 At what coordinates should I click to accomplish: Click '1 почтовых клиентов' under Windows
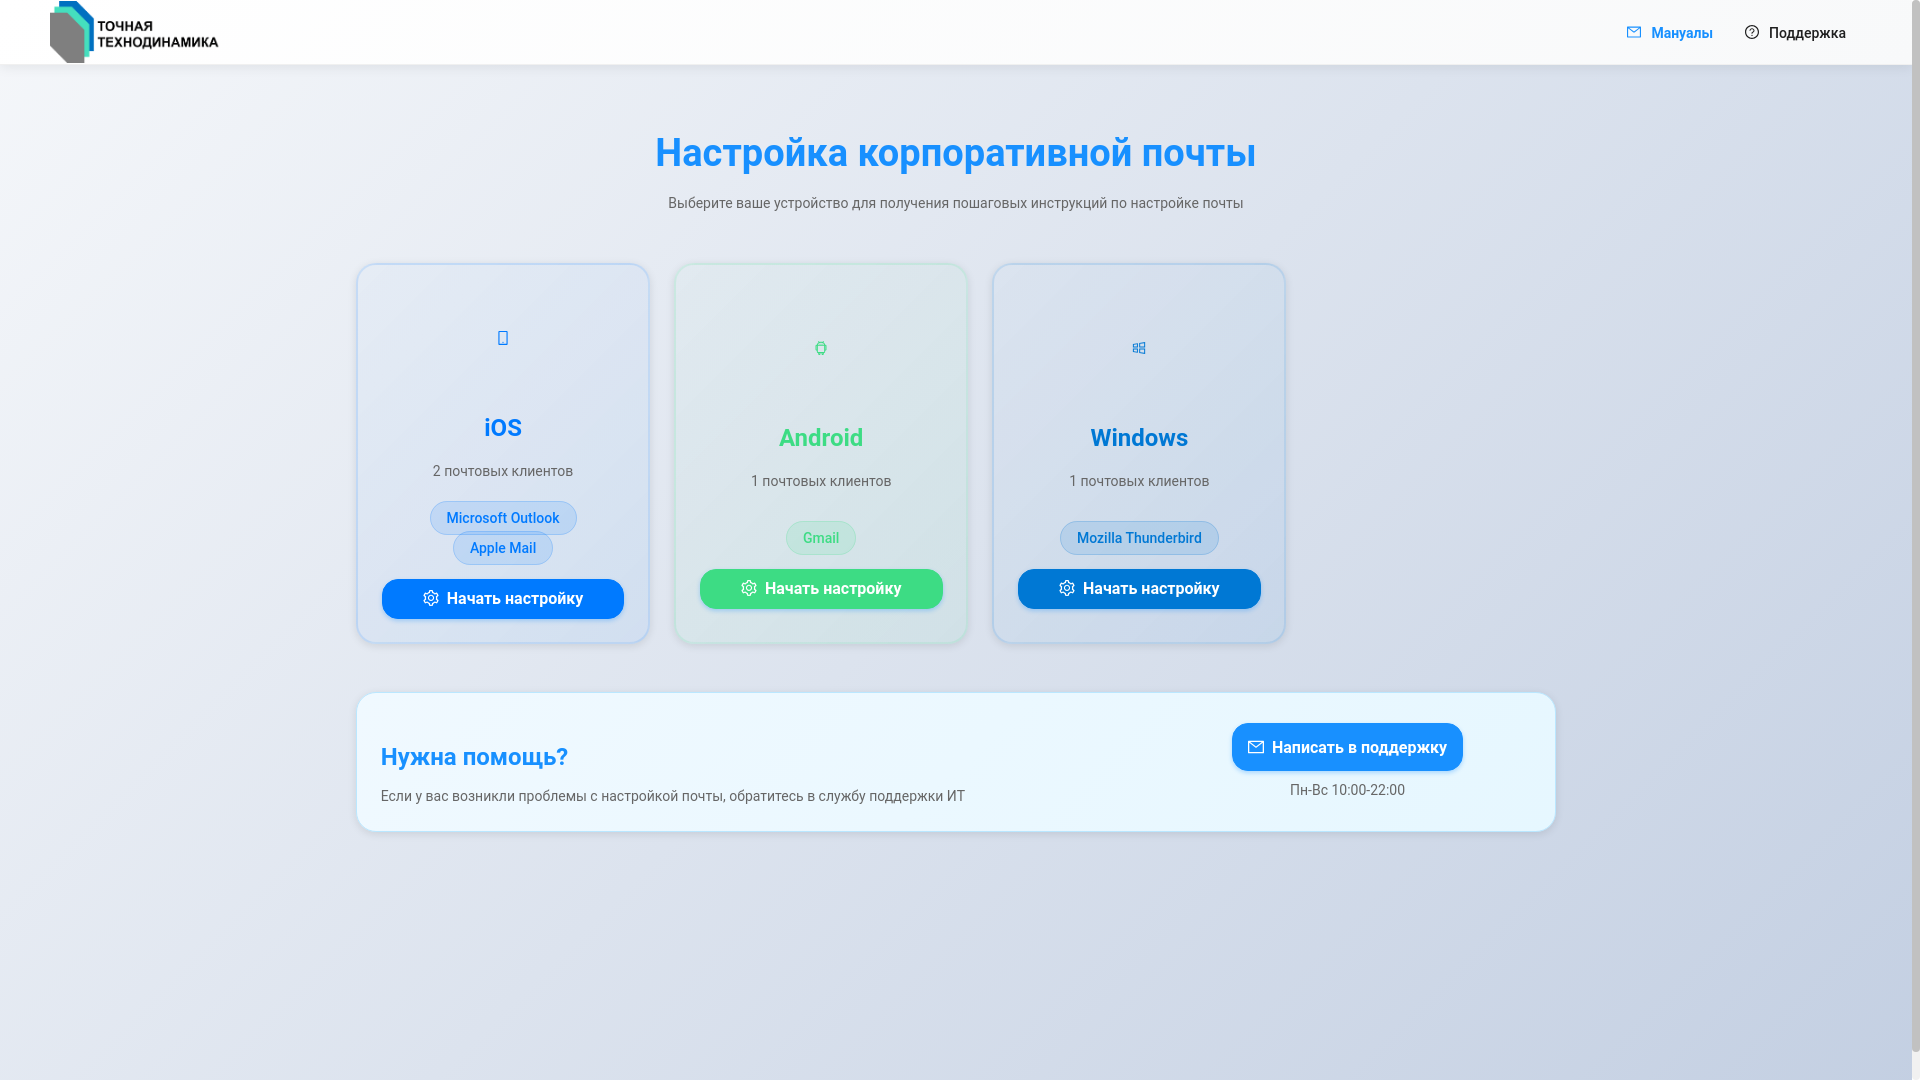(x=1139, y=481)
